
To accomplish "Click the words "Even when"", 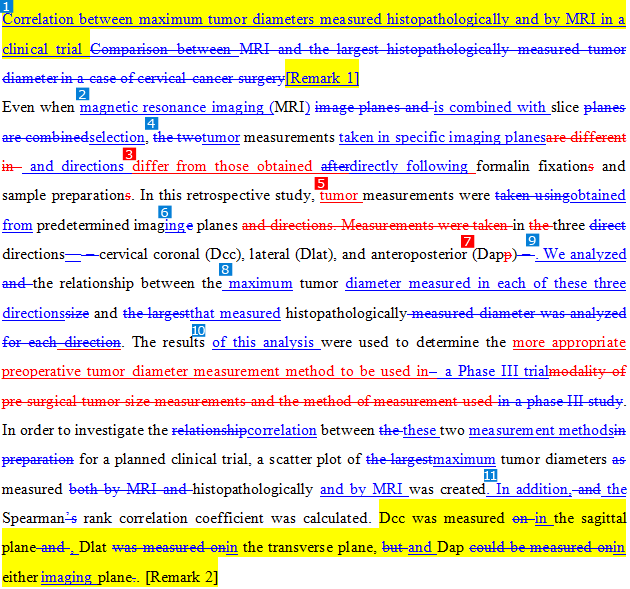I will [38, 107].
